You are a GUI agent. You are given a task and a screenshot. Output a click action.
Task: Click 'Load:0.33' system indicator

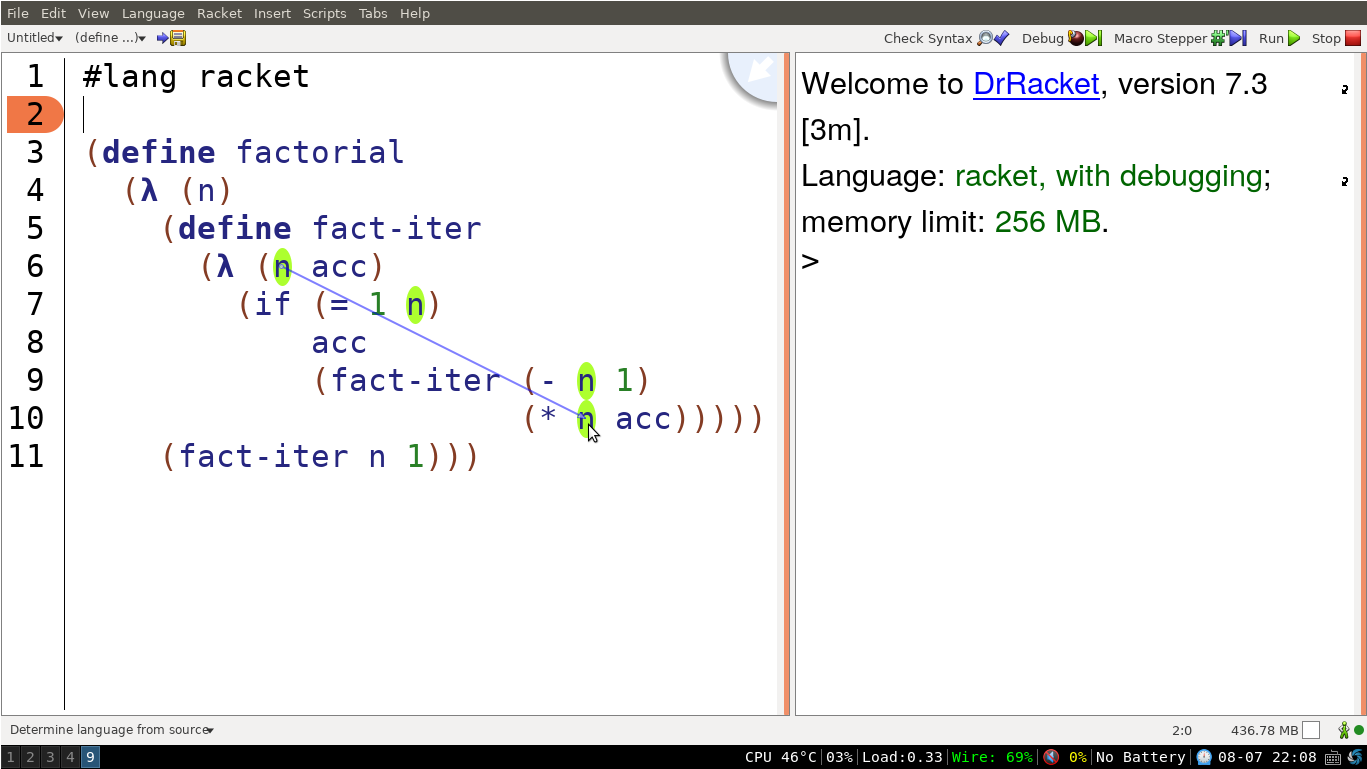(902, 757)
